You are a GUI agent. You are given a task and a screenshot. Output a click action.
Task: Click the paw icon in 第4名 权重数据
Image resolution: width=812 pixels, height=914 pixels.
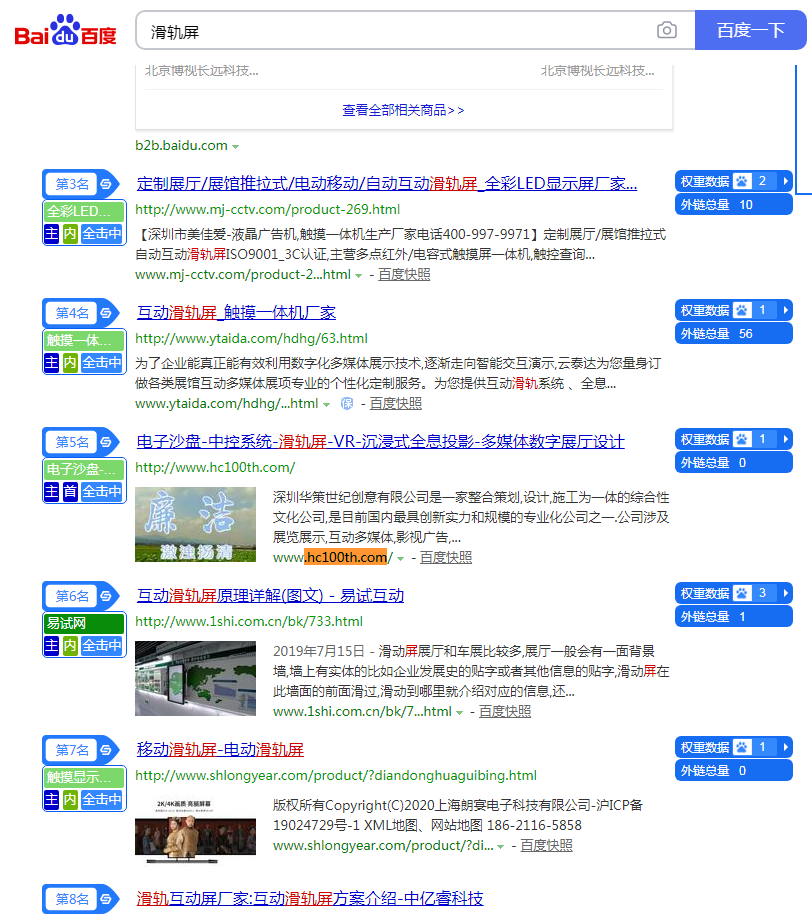(x=741, y=310)
